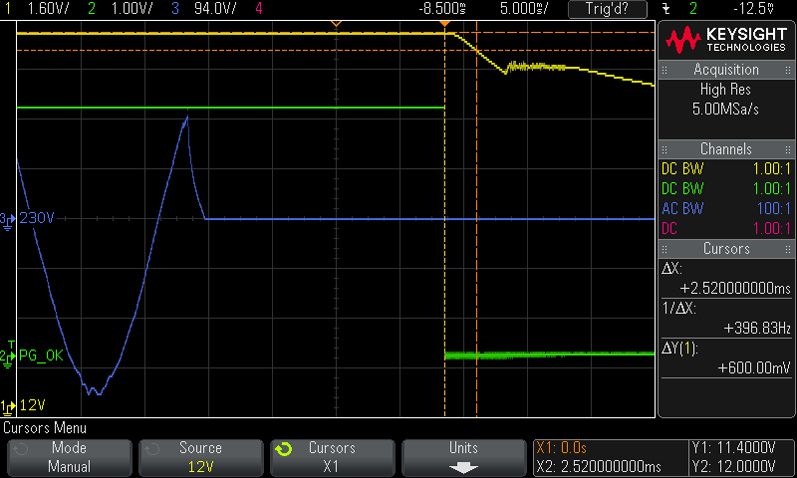Click the channel 4 indicator in top bar

[x=259, y=8]
